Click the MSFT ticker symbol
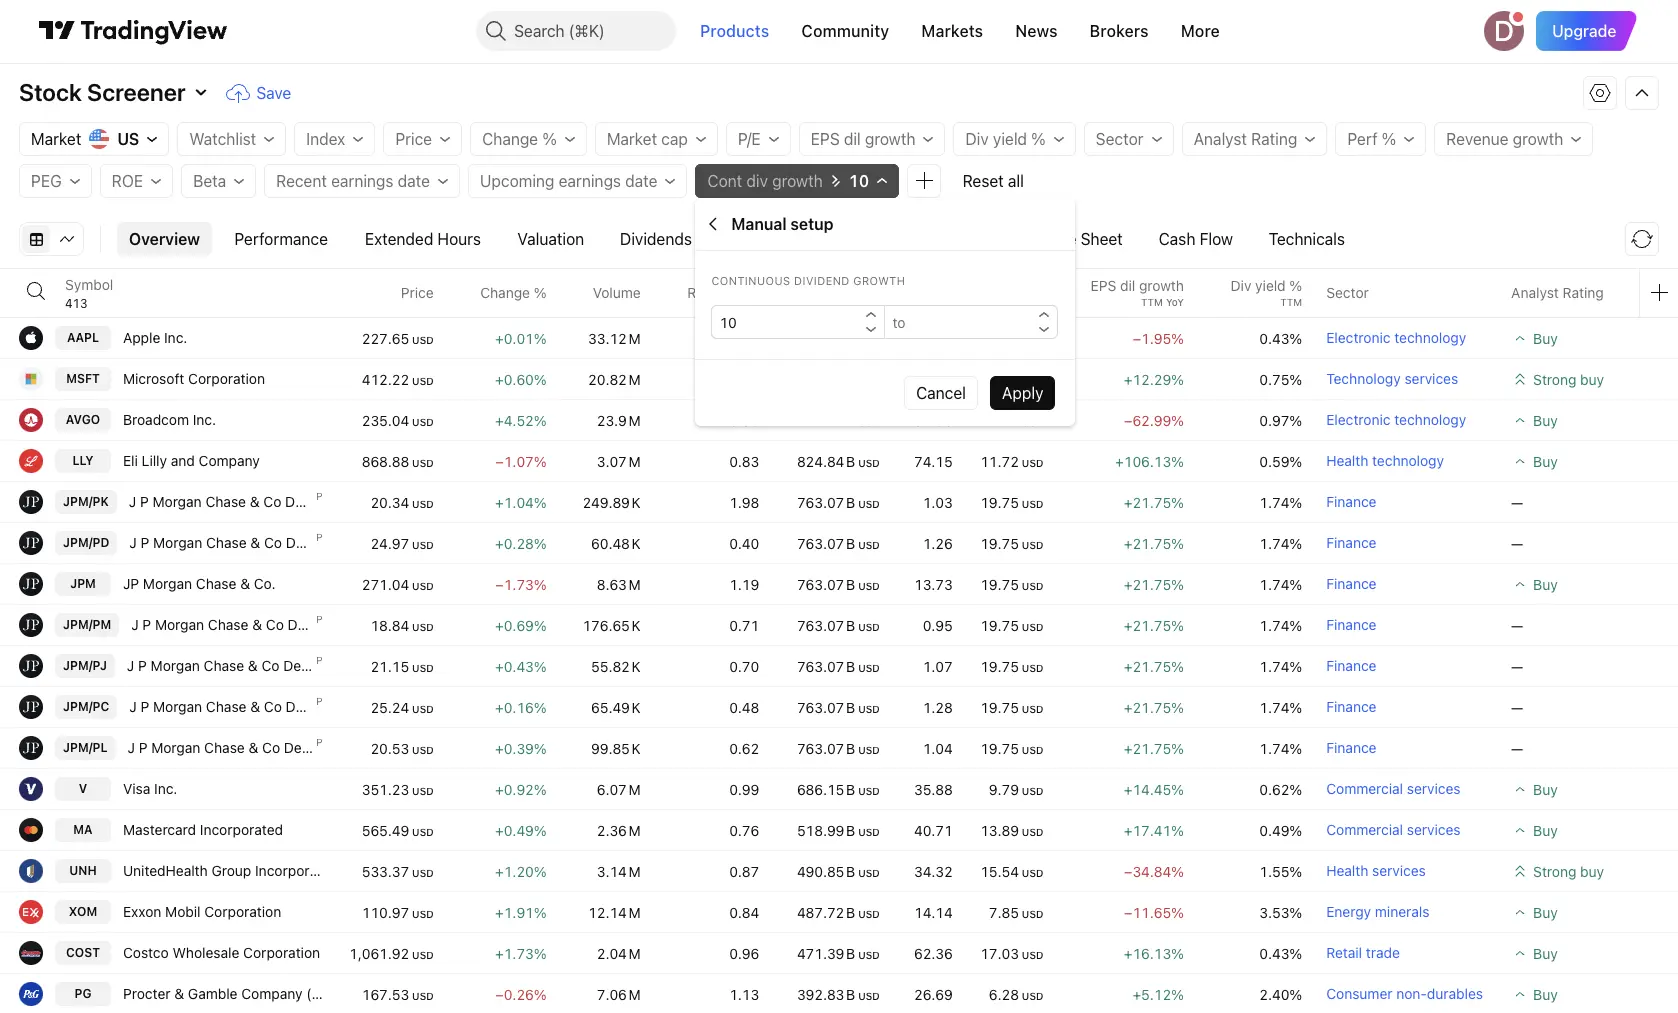Screen dimensions: 1678x1013 pos(83,379)
